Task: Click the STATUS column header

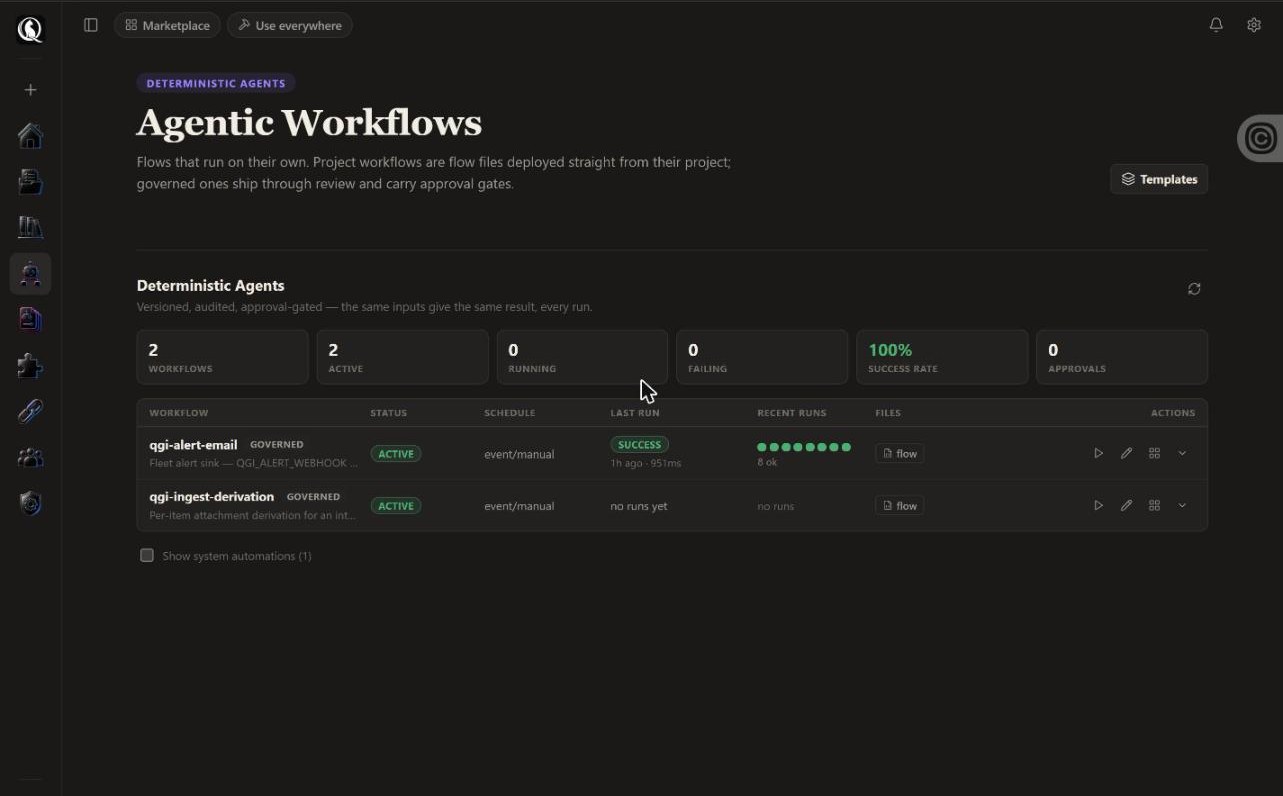Action: [x=389, y=412]
